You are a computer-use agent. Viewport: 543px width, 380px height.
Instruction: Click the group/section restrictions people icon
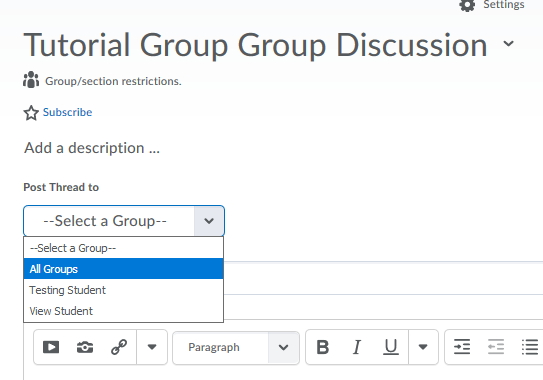[x=31, y=80]
